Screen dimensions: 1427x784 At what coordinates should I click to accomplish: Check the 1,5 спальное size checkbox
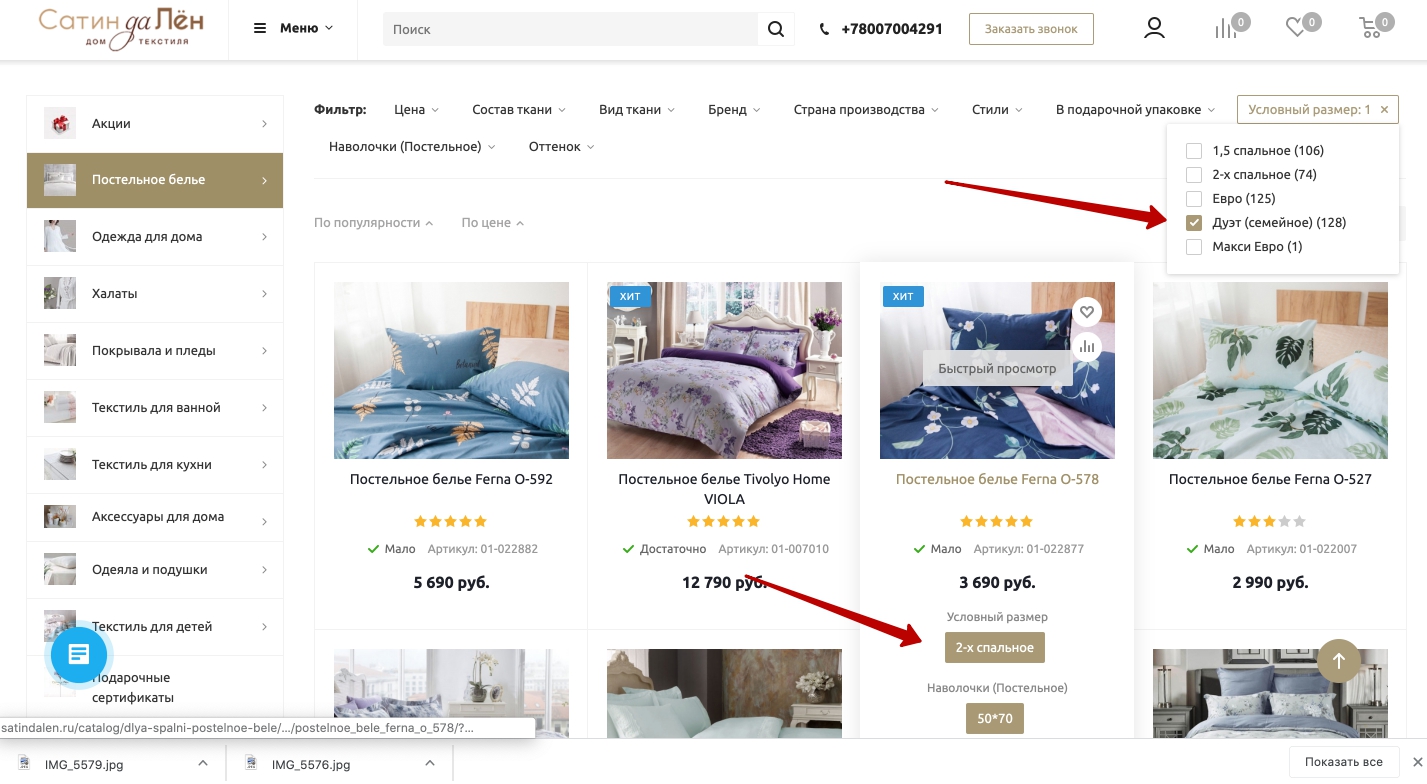(x=1194, y=151)
